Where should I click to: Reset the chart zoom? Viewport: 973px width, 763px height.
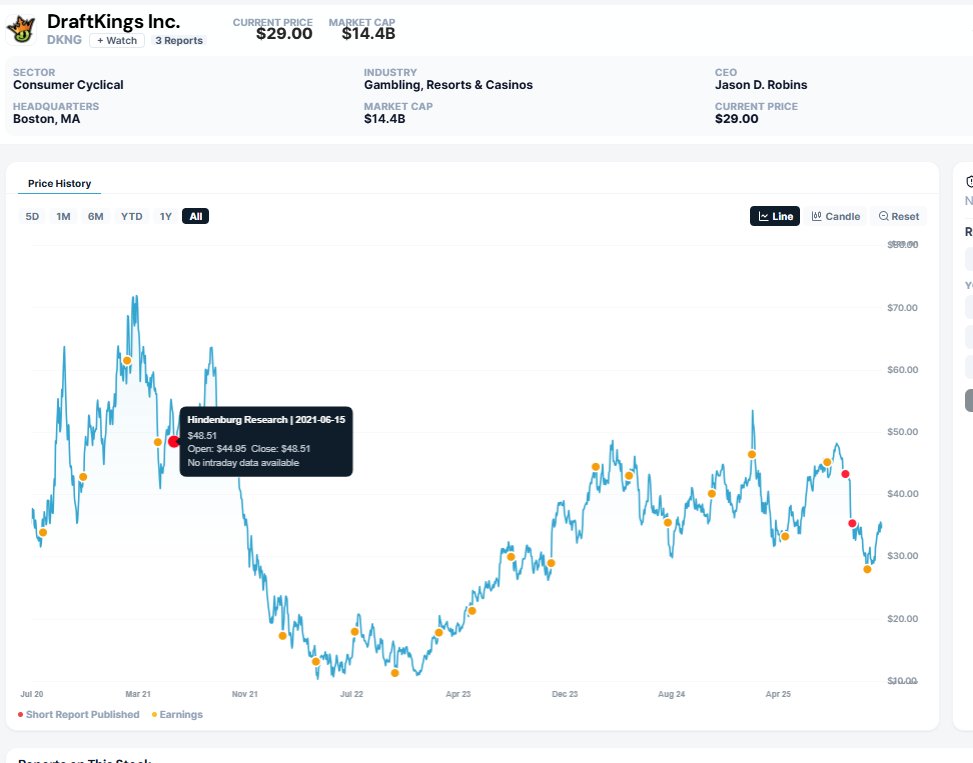[899, 216]
